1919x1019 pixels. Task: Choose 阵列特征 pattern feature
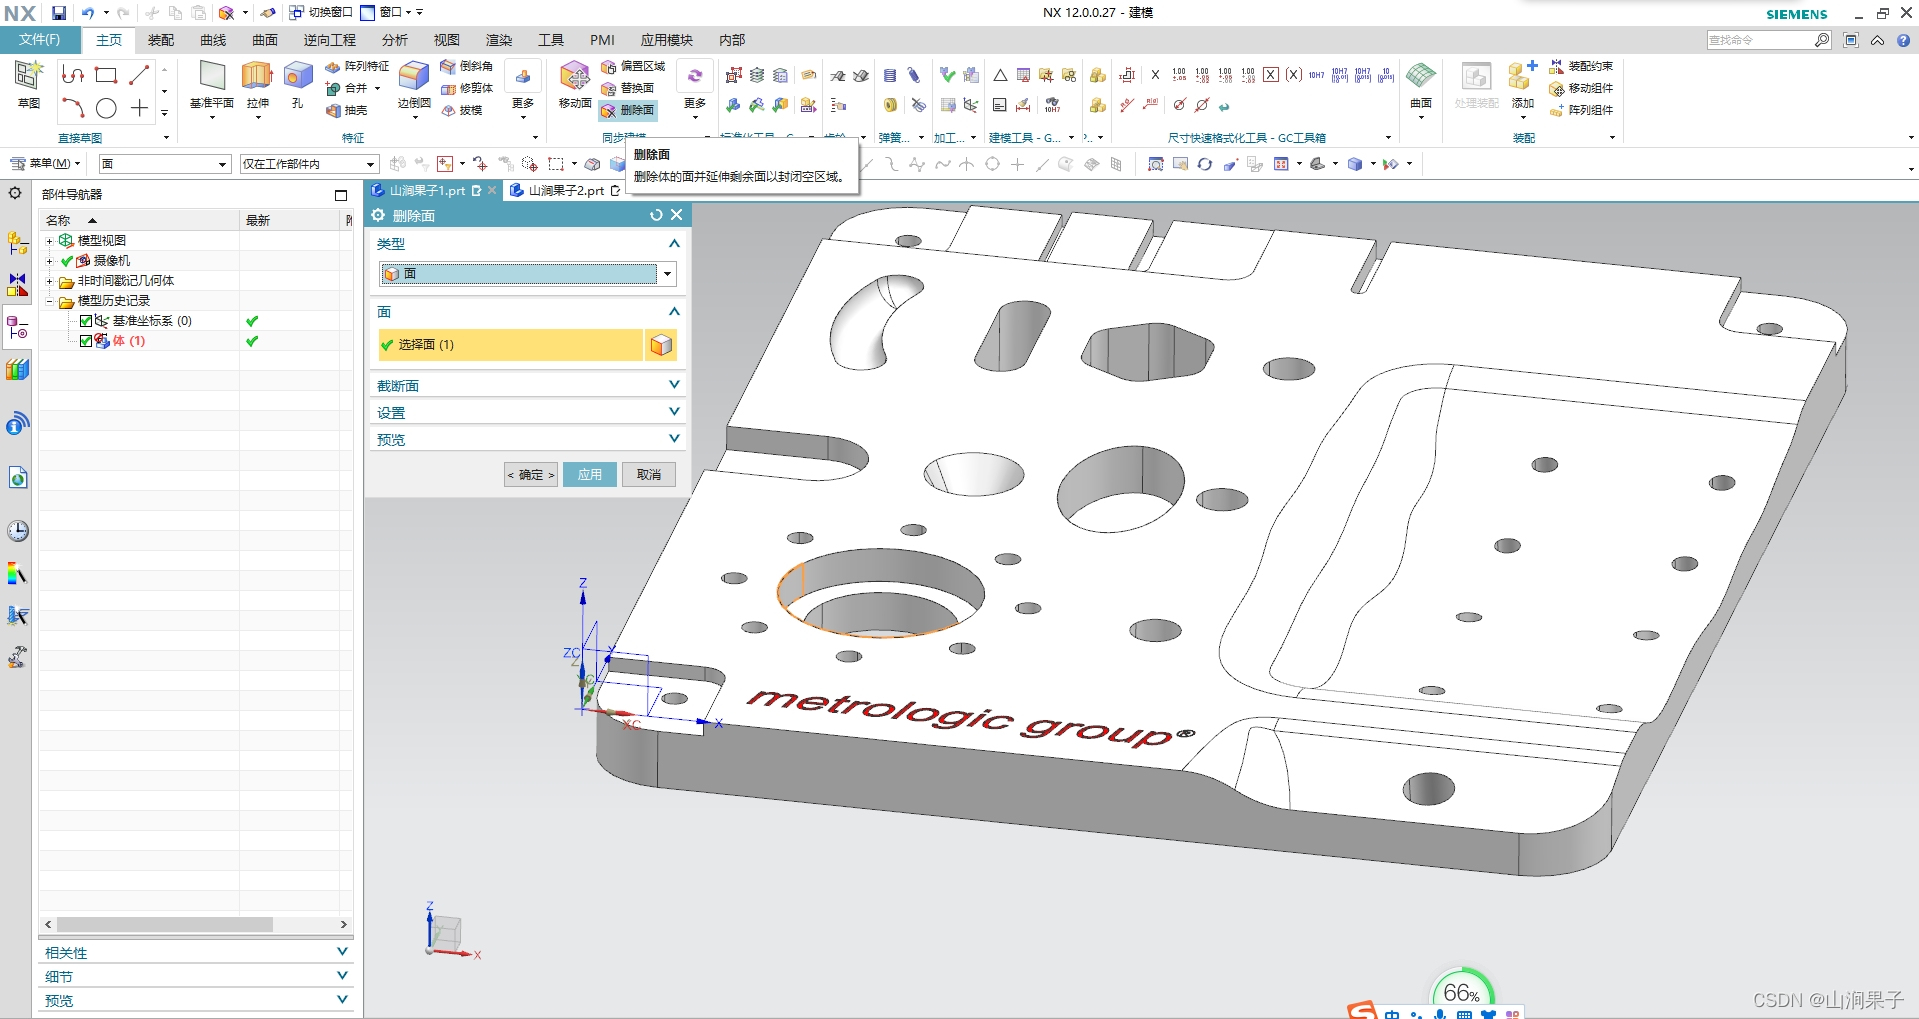pos(357,66)
